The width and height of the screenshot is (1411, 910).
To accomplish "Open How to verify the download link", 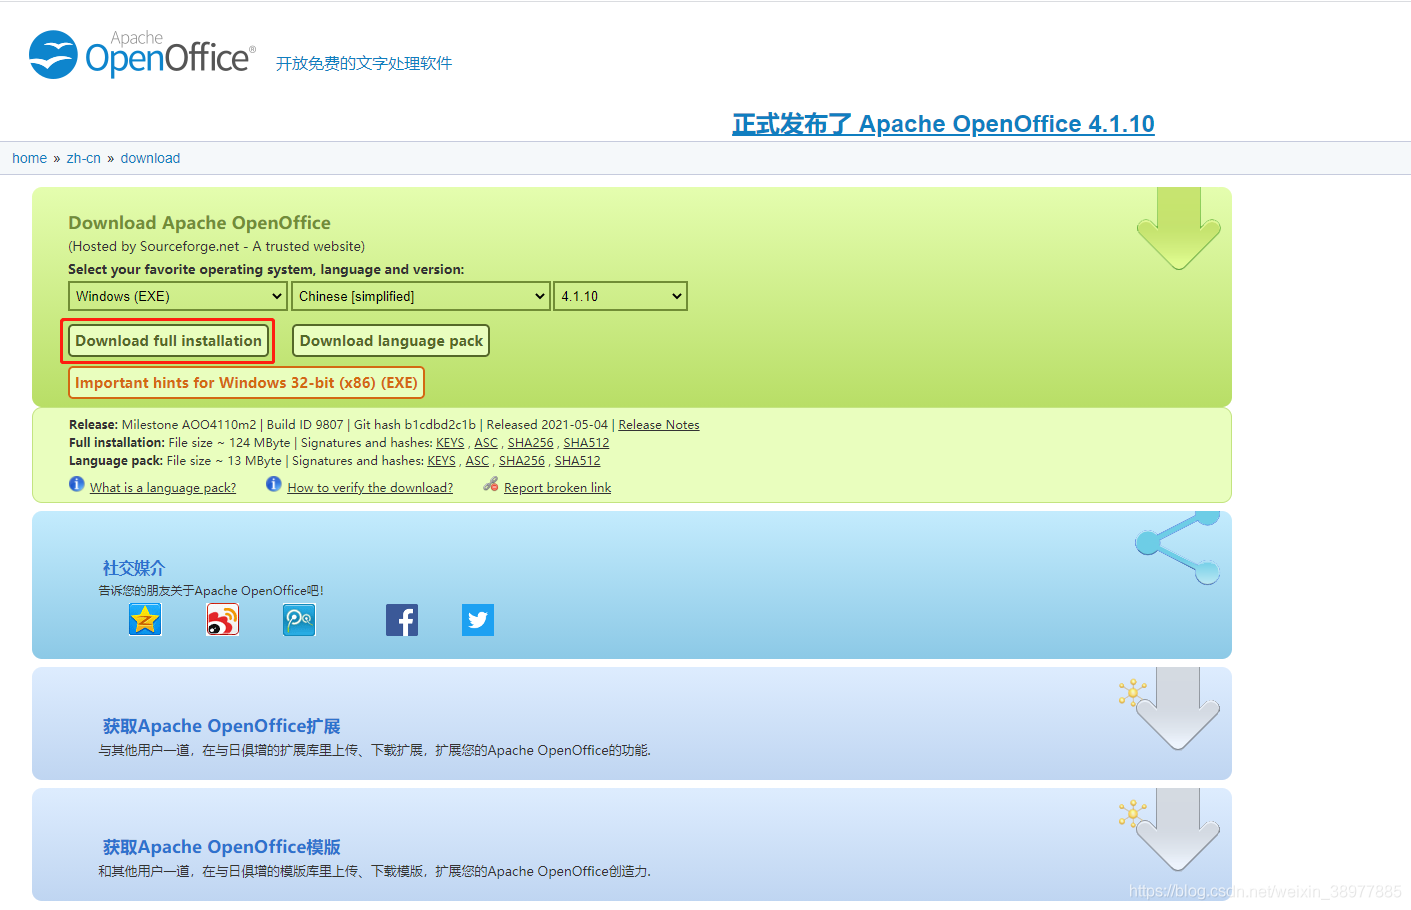I will click(370, 488).
